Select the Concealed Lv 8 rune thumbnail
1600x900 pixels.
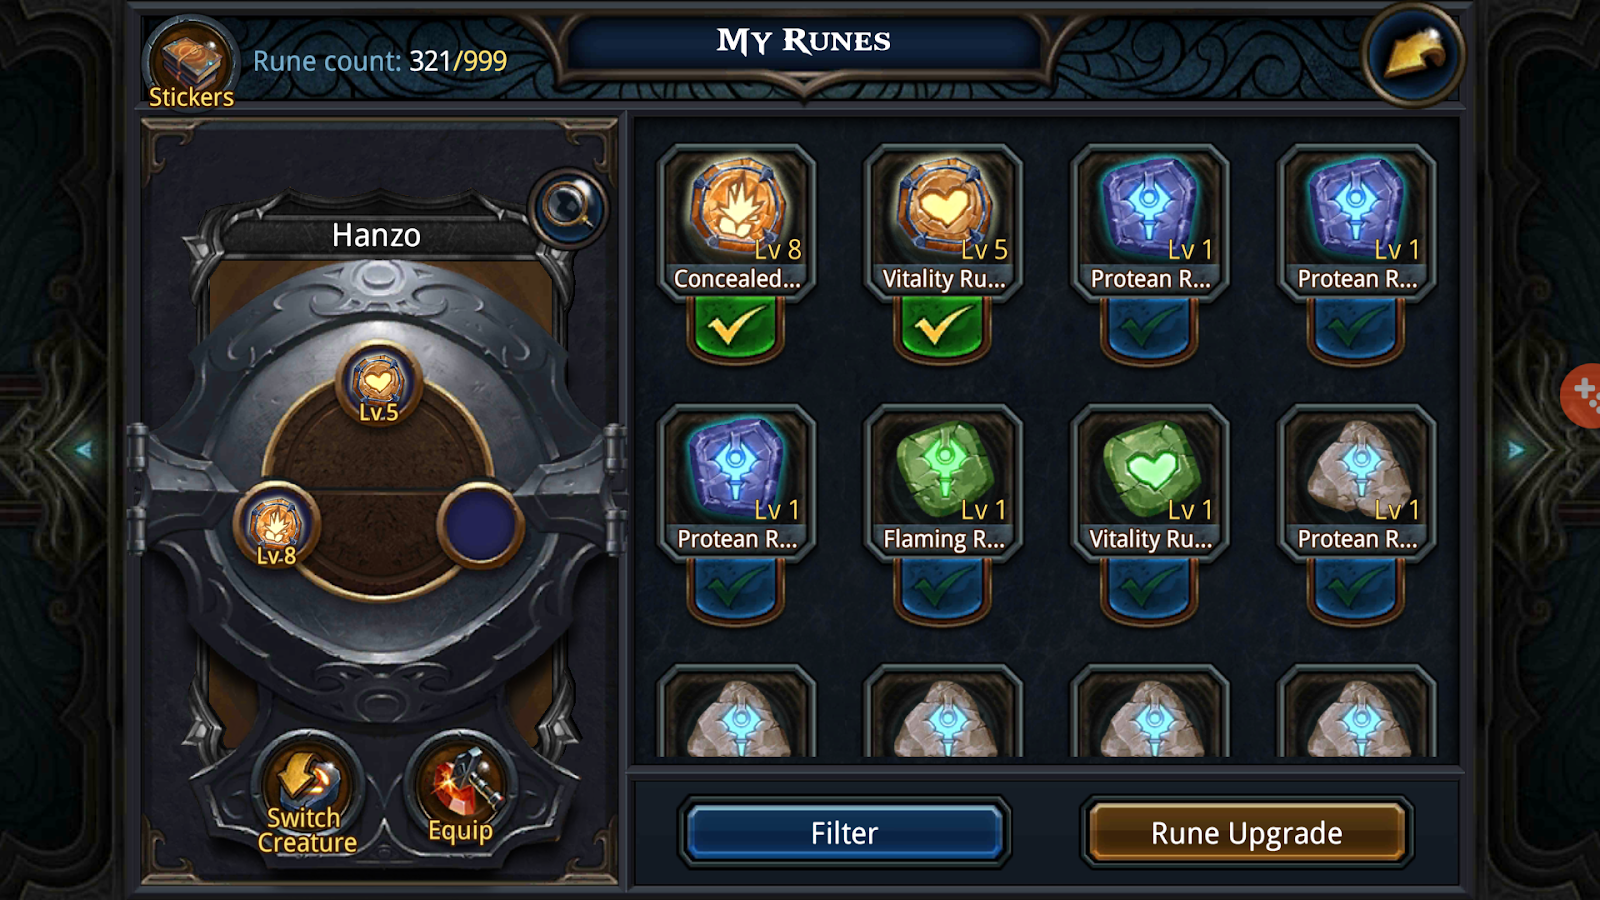[736, 222]
